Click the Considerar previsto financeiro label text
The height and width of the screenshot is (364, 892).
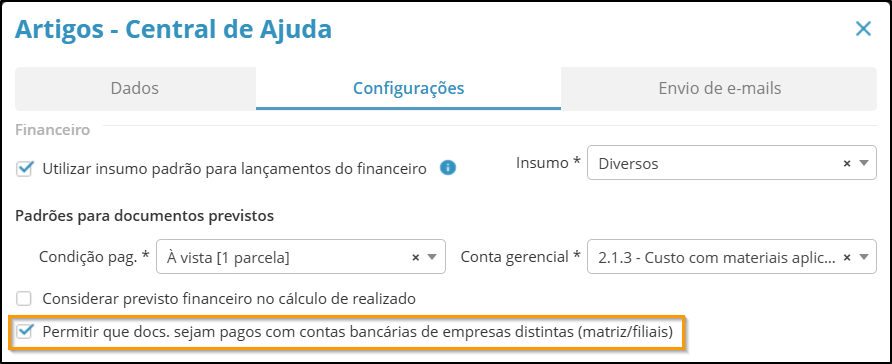coord(229,298)
